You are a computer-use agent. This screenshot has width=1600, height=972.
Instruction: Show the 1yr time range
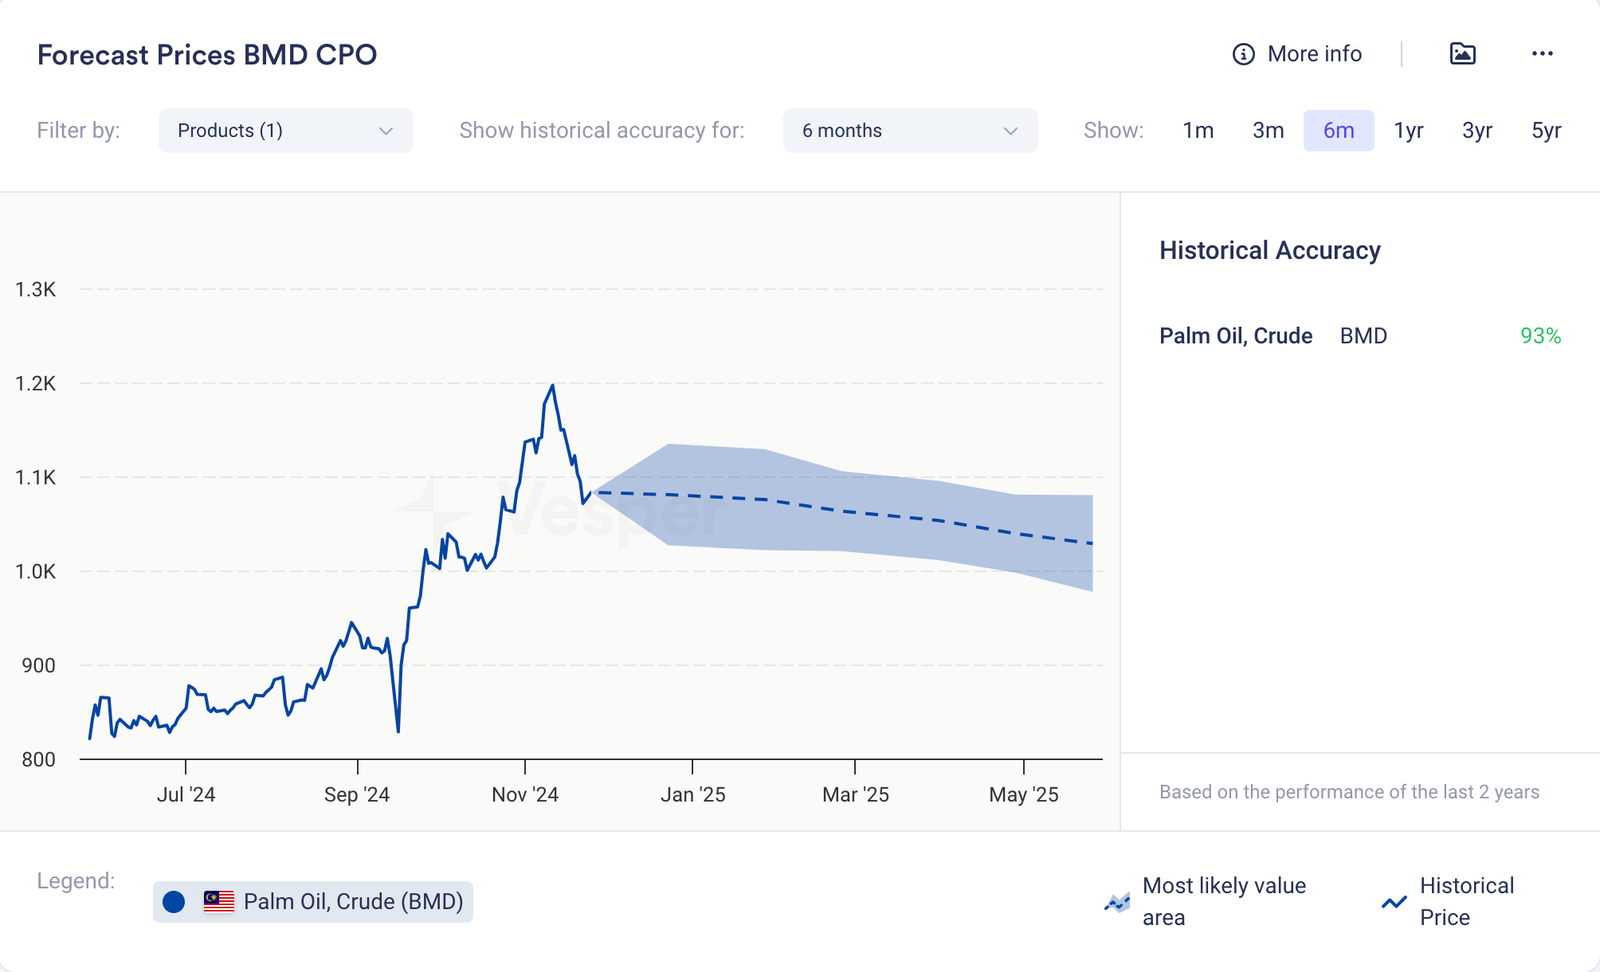[x=1408, y=131]
